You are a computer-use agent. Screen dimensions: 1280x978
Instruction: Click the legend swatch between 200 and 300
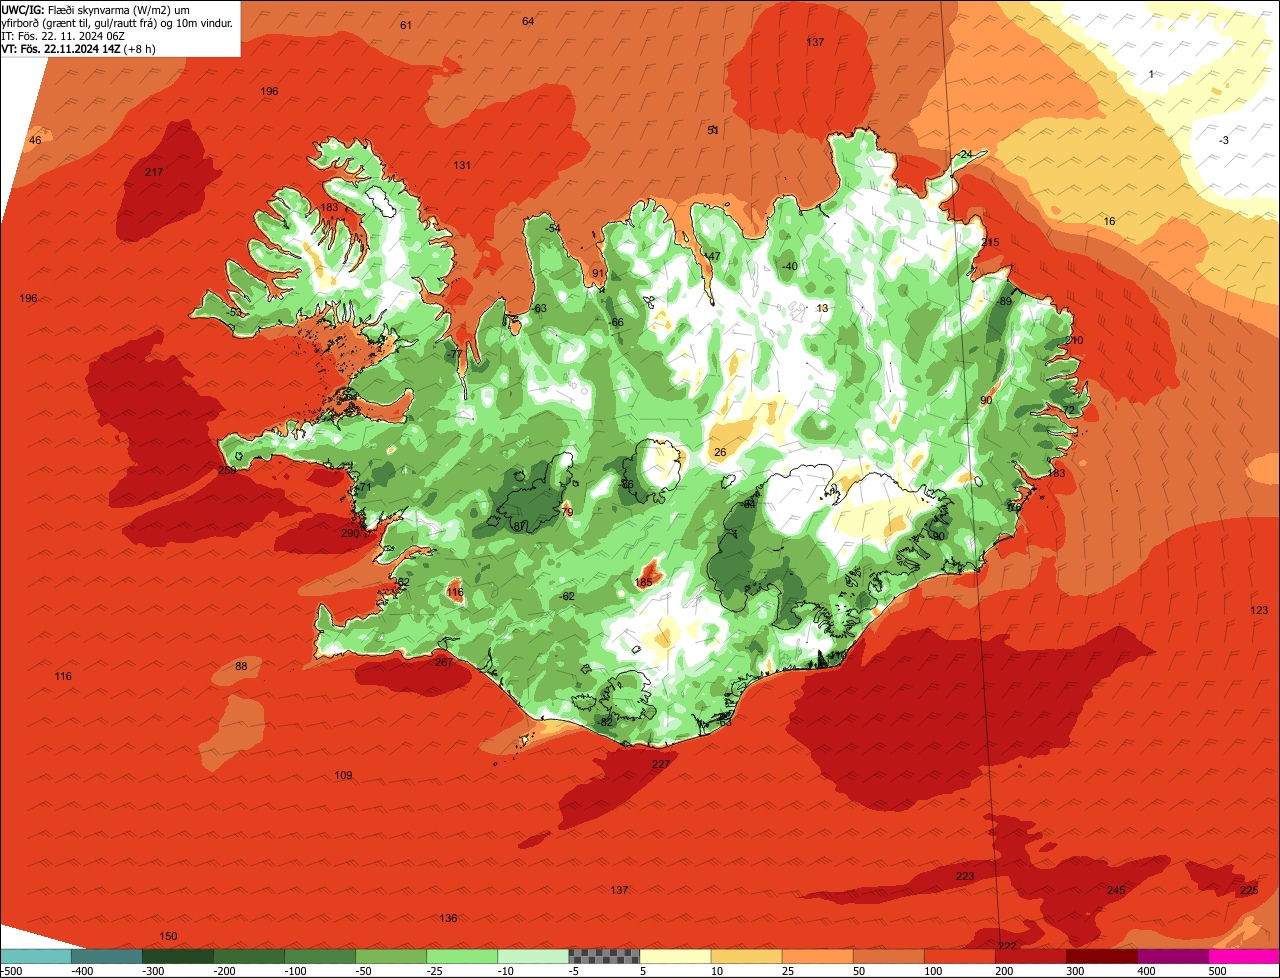(1030, 956)
